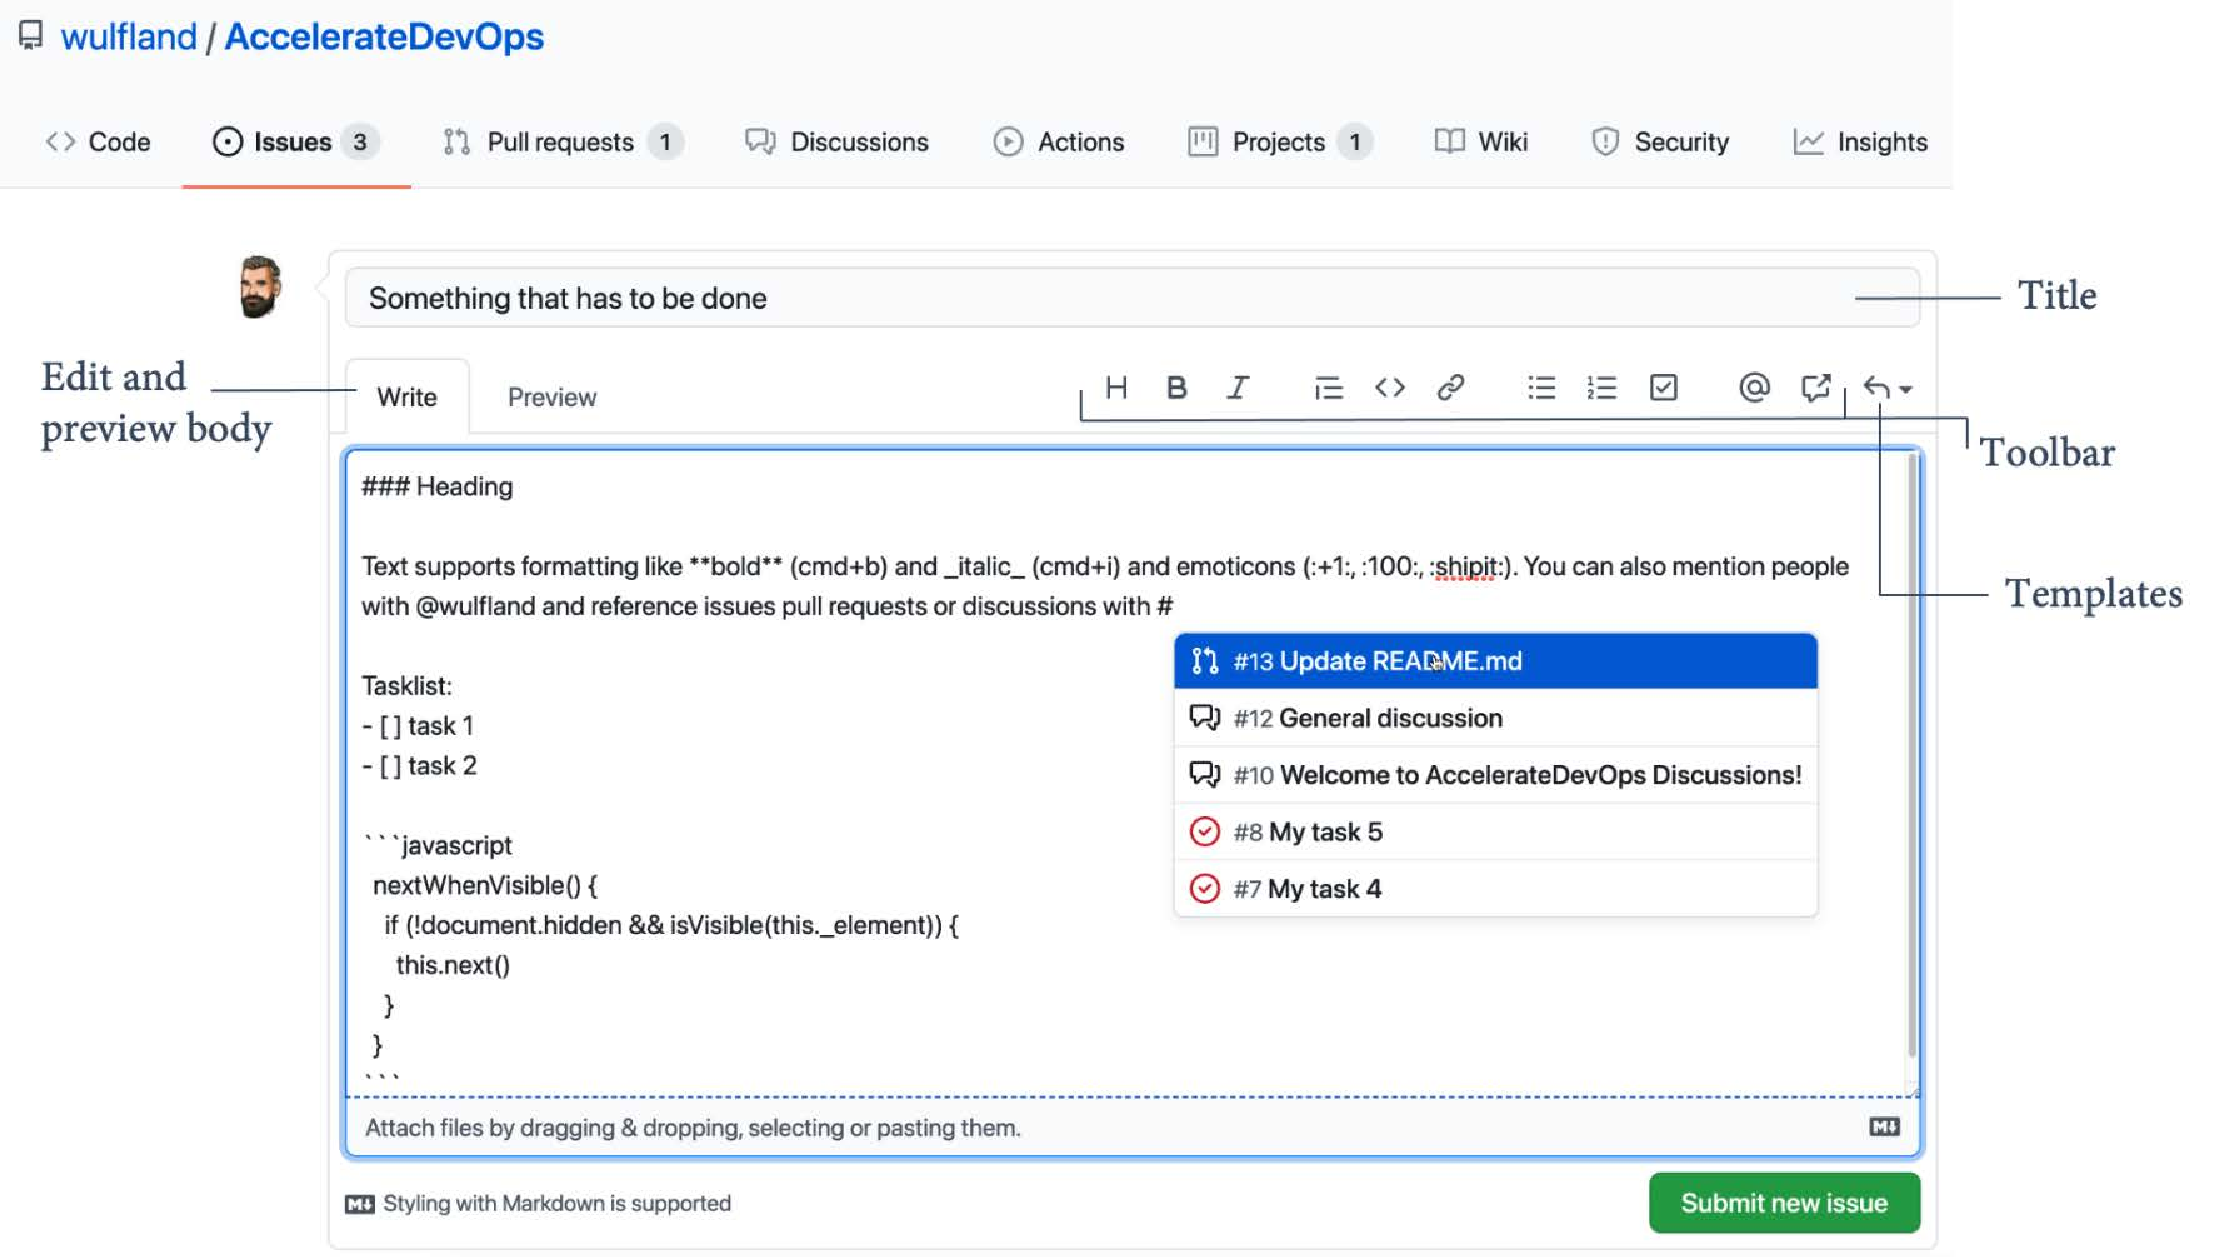Insert a heading with the H icon
The image size is (2236, 1257).
[x=1116, y=388]
